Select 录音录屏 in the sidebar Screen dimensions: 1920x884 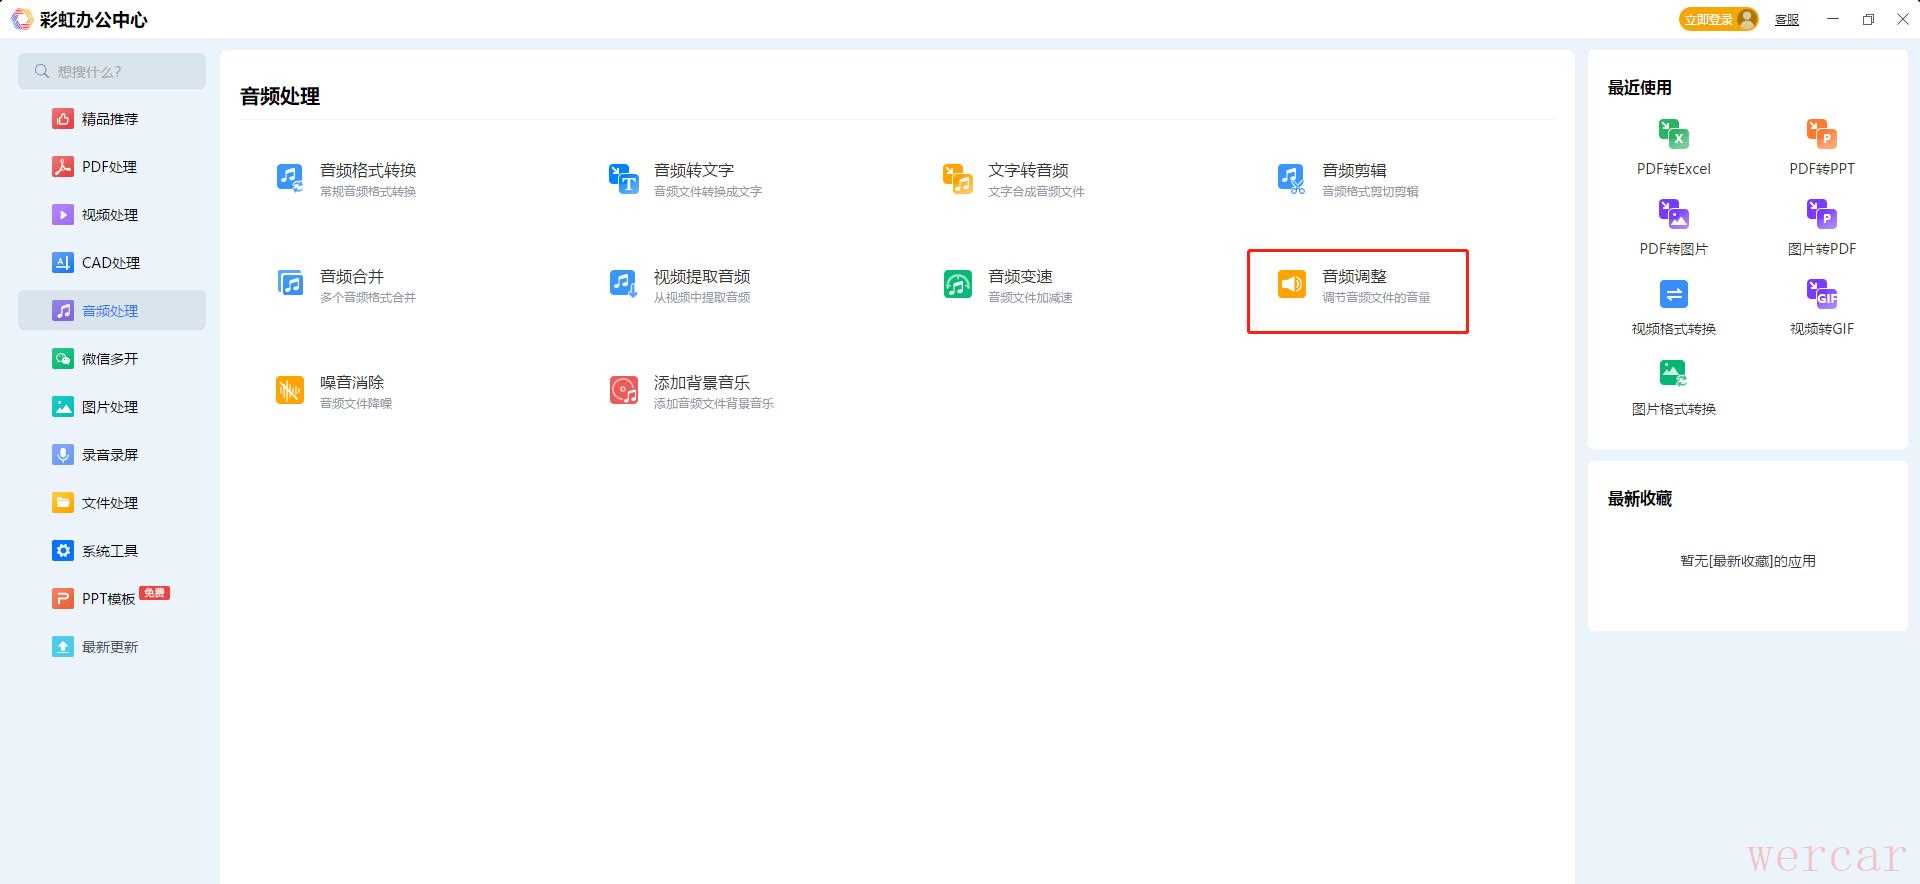(109, 455)
